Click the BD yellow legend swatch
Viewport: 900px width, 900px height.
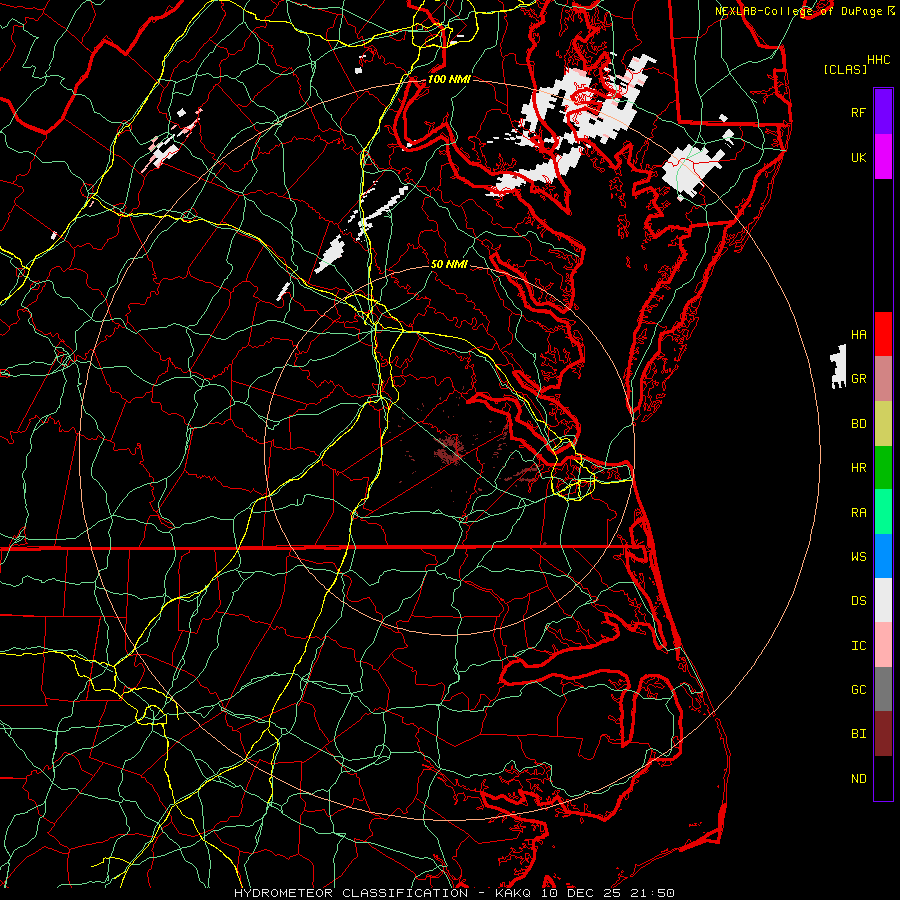coord(883,423)
